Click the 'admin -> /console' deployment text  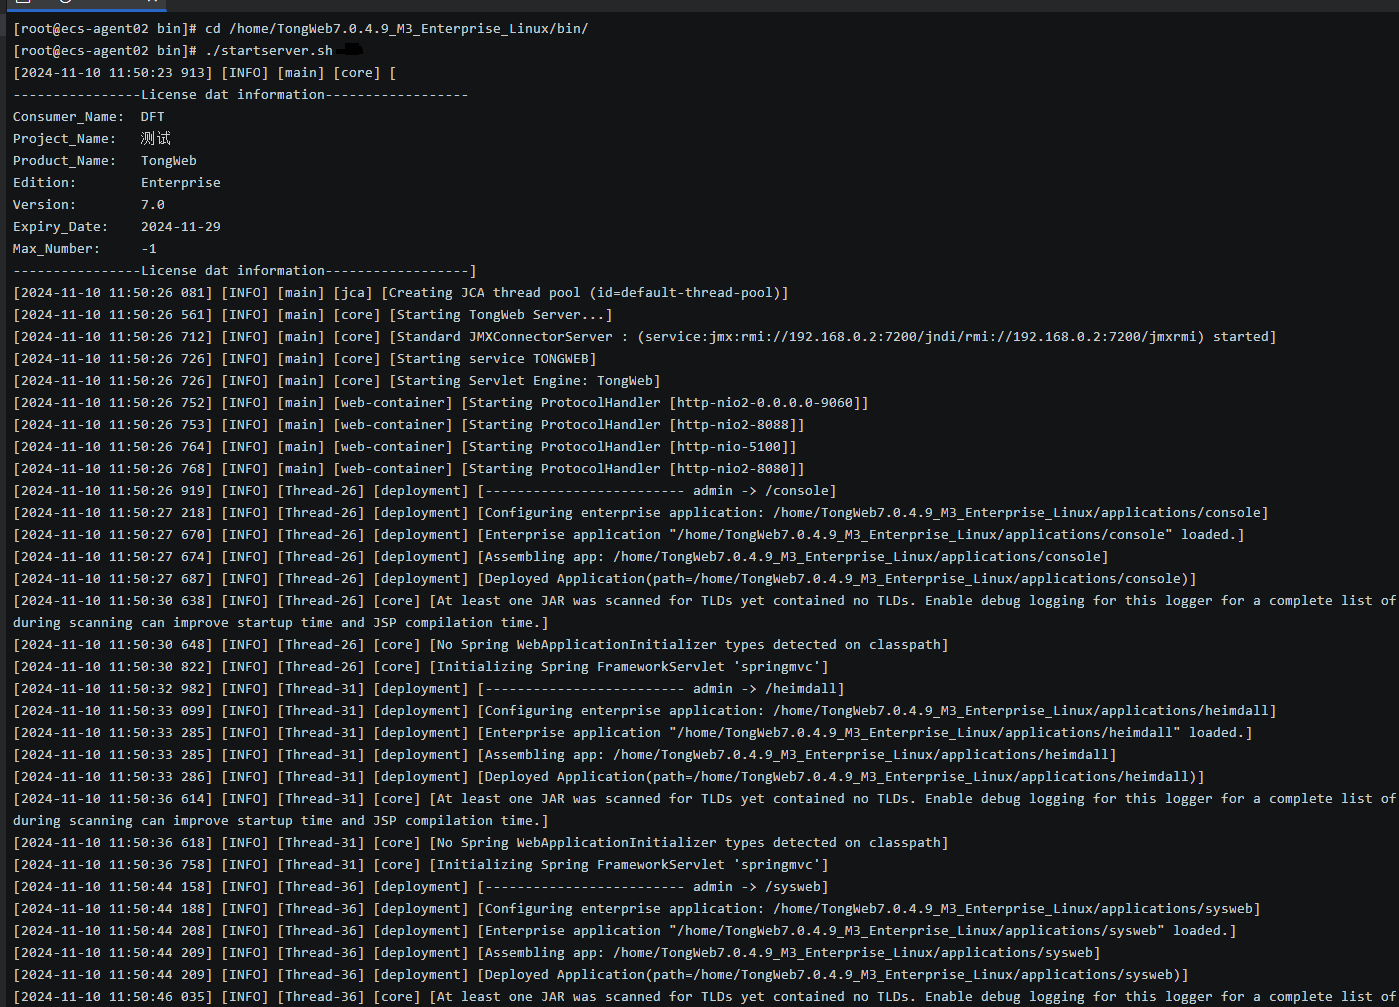761,490
